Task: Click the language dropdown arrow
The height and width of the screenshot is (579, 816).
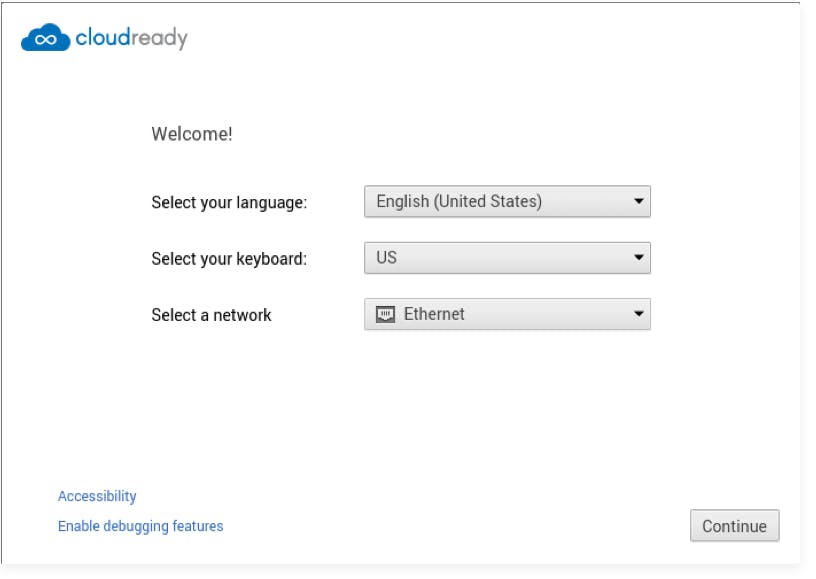Action: point(639,202)
